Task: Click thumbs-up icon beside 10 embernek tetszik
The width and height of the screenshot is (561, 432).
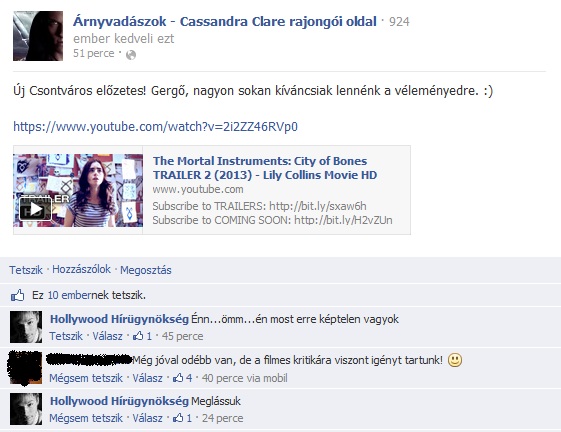Action: (x=18, y=296)
